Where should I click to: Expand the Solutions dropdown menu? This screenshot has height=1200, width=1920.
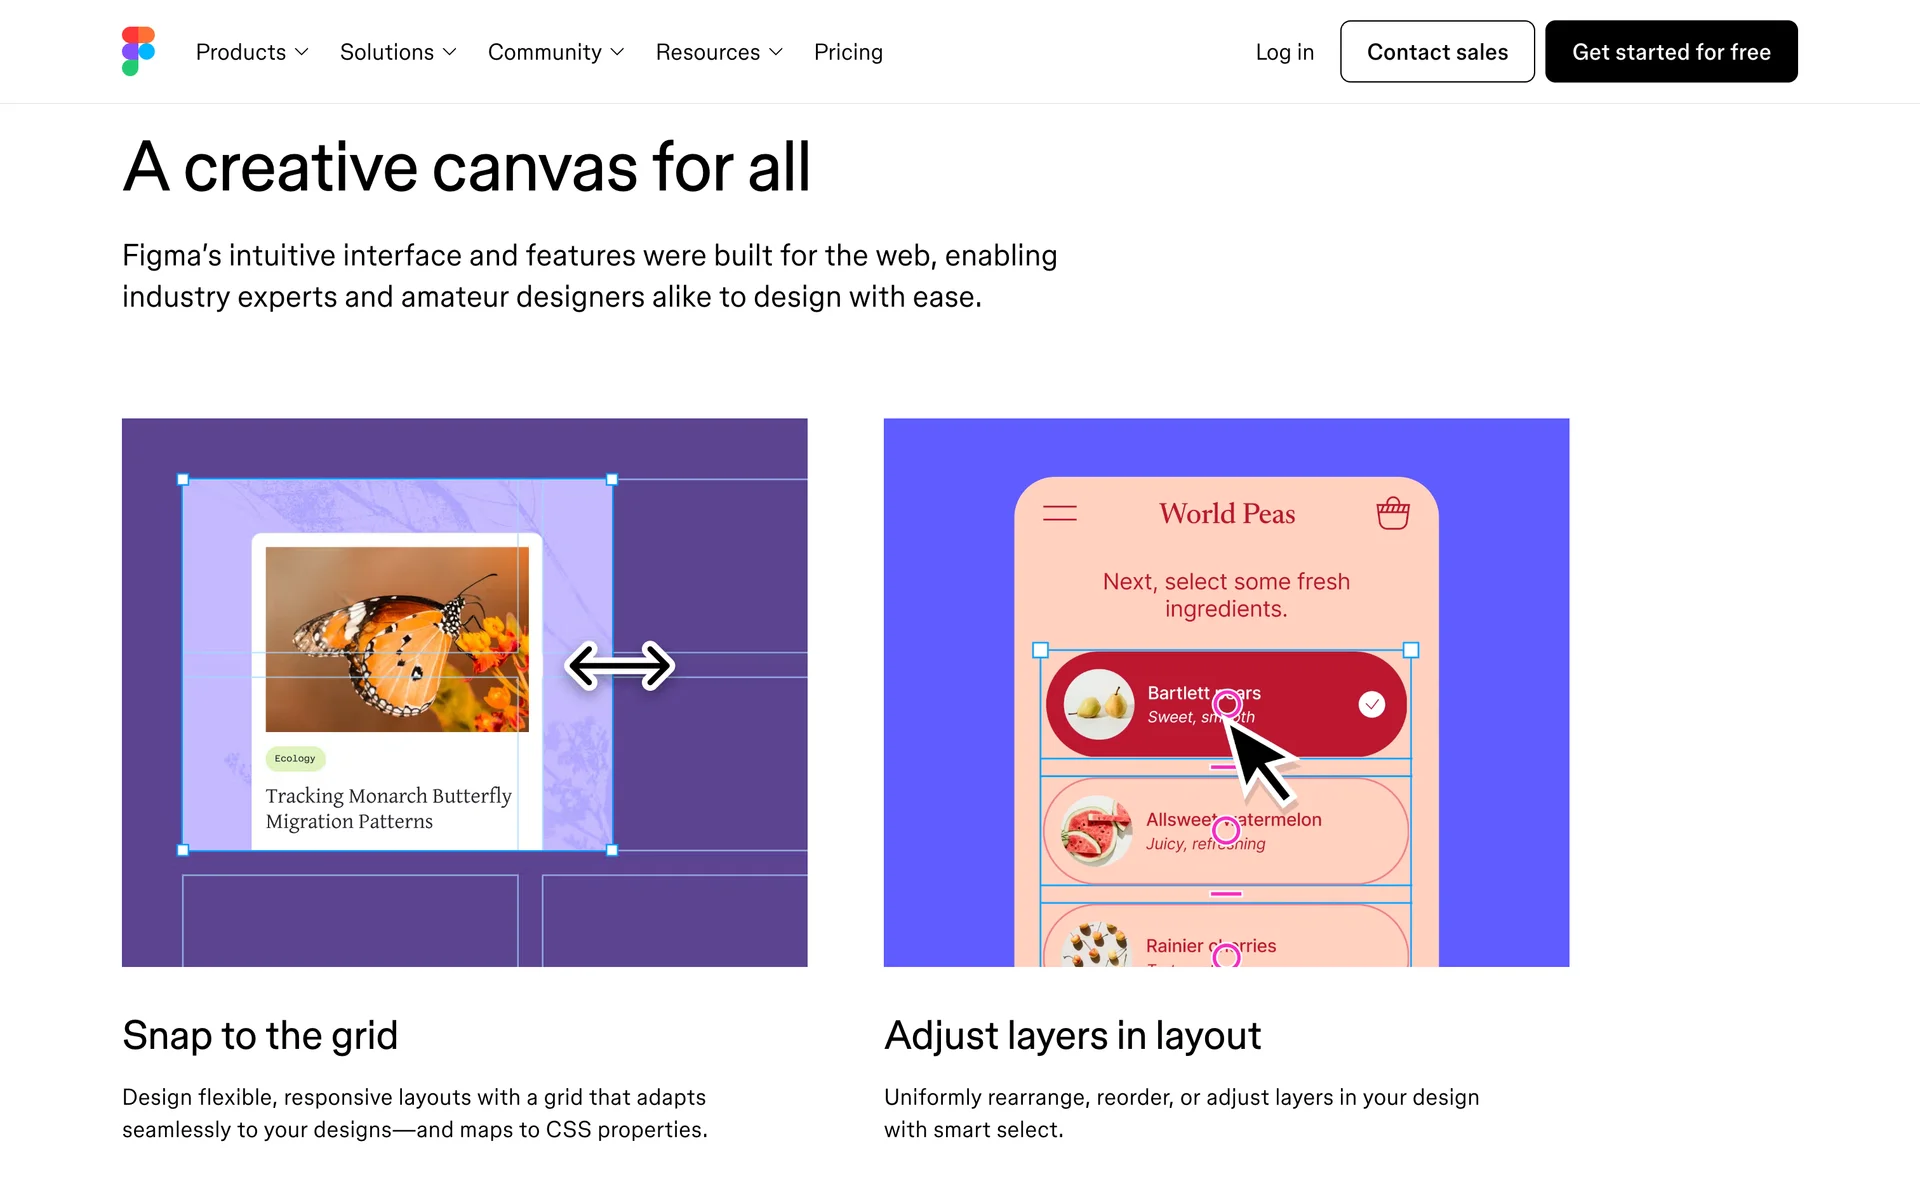[398, 52]
